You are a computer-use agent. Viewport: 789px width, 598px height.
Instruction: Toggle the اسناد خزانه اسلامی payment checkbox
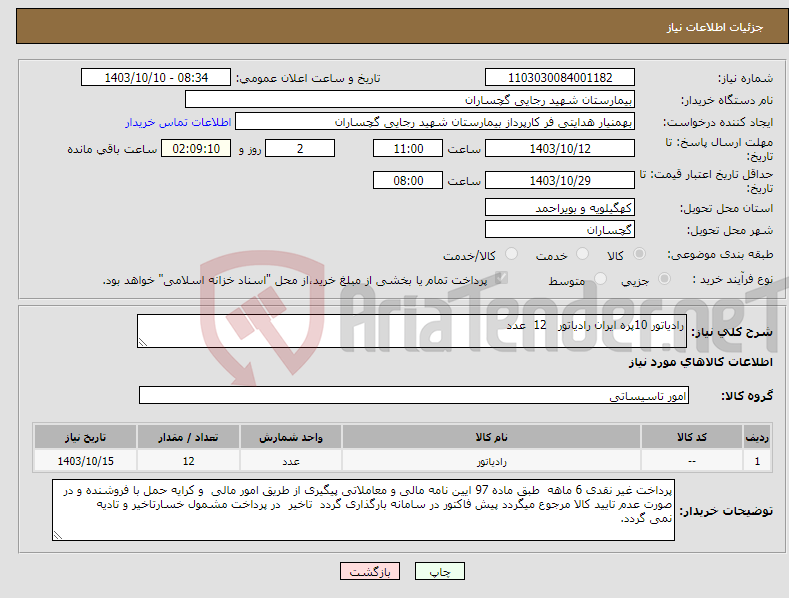click(x=501, y=277)
